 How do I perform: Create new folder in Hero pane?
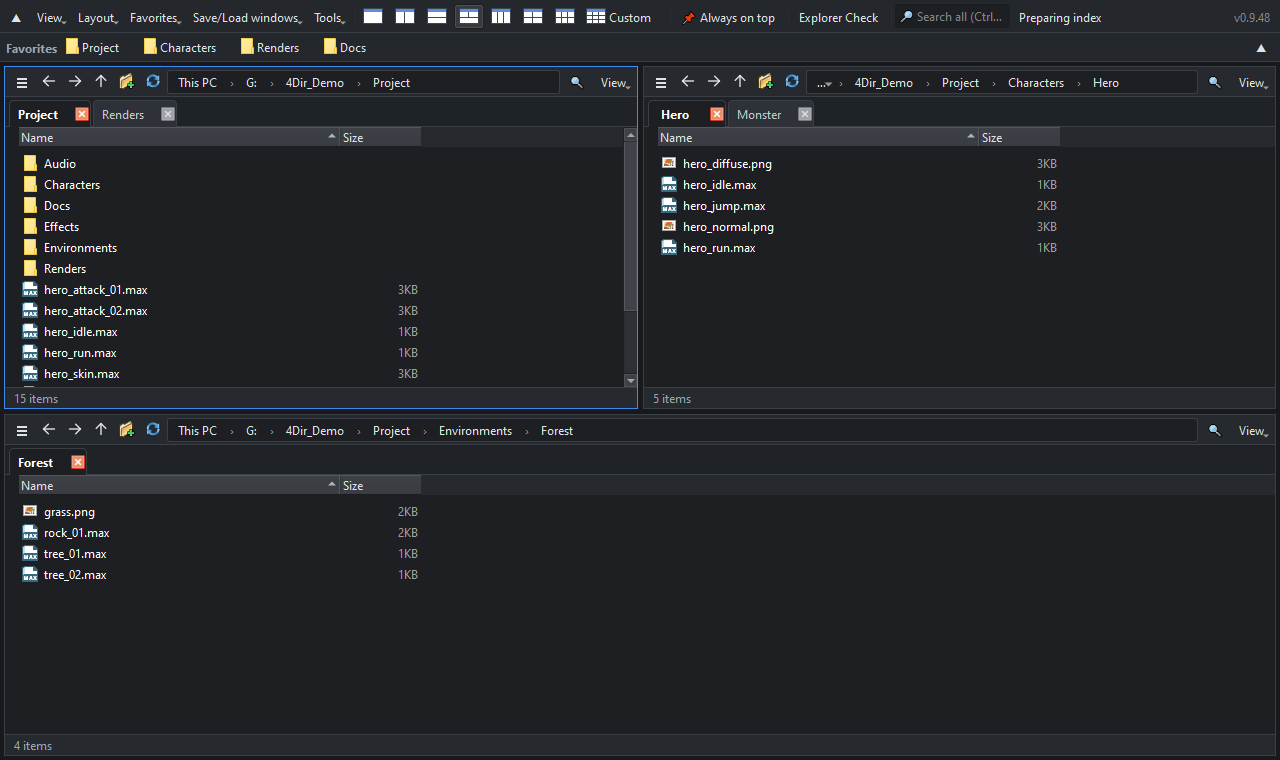pyautogui.click(x=766, y=82)
